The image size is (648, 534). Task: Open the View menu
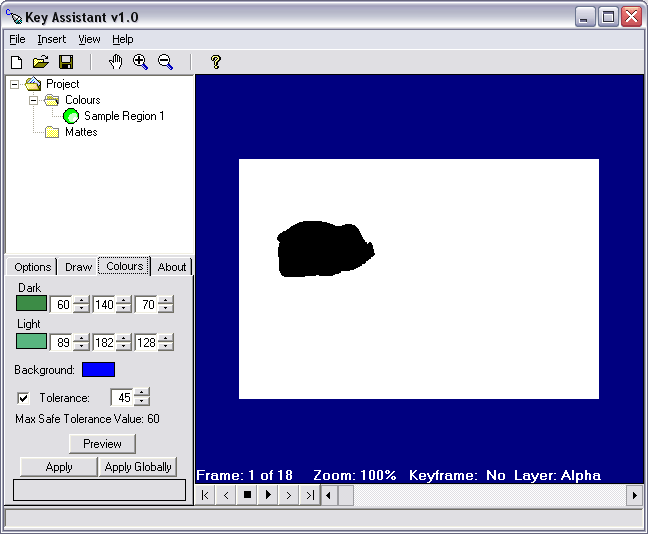pyautogui.click(x=89, y=39)
